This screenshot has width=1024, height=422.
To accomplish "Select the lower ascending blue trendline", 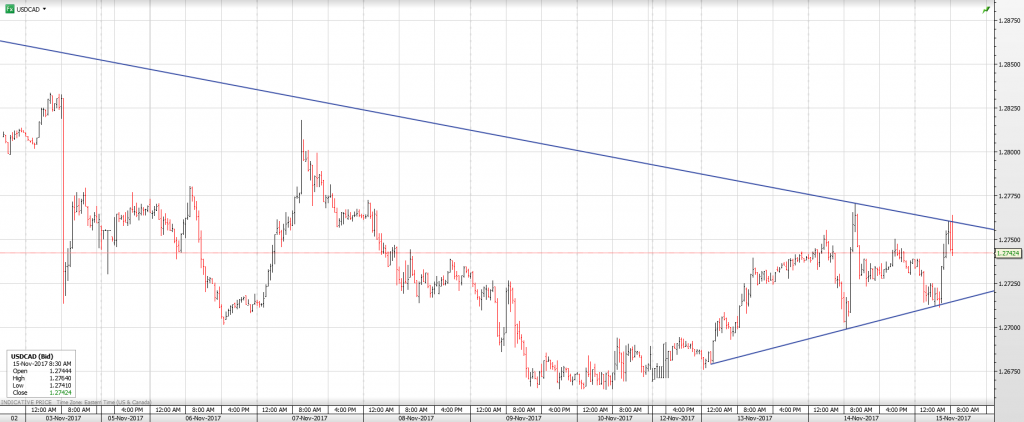I will point(850,326).
